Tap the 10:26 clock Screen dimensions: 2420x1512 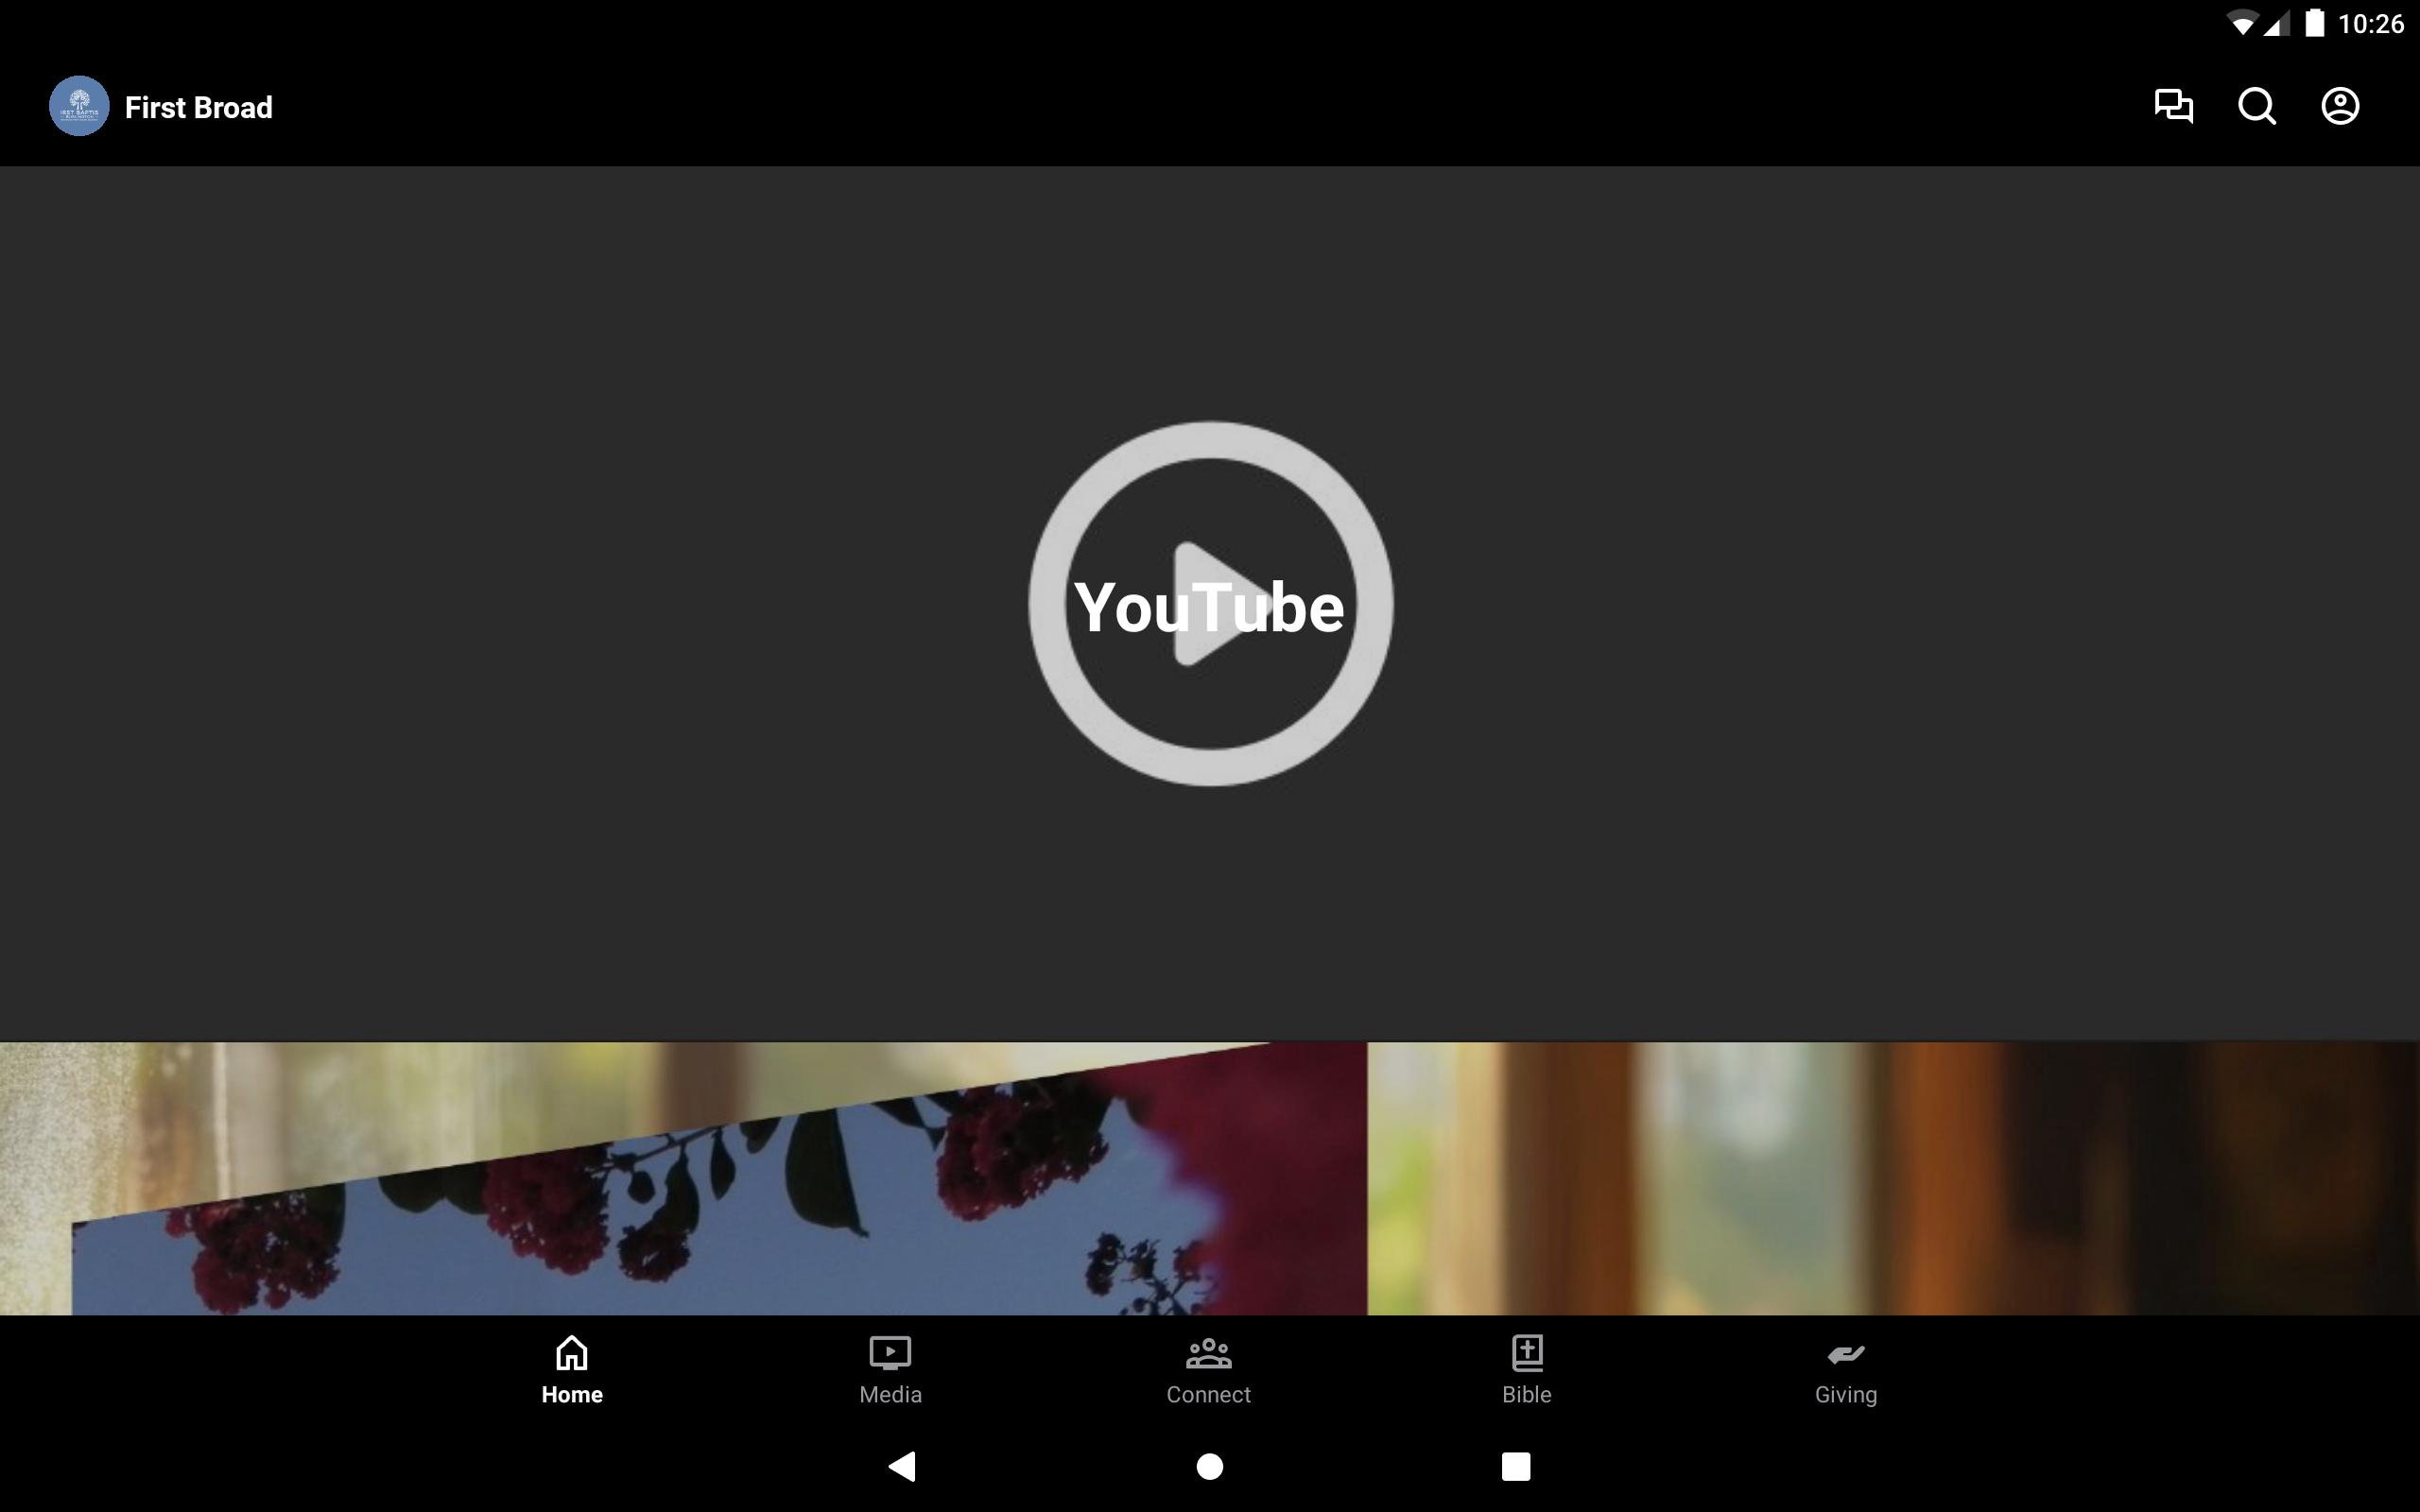2370,24
